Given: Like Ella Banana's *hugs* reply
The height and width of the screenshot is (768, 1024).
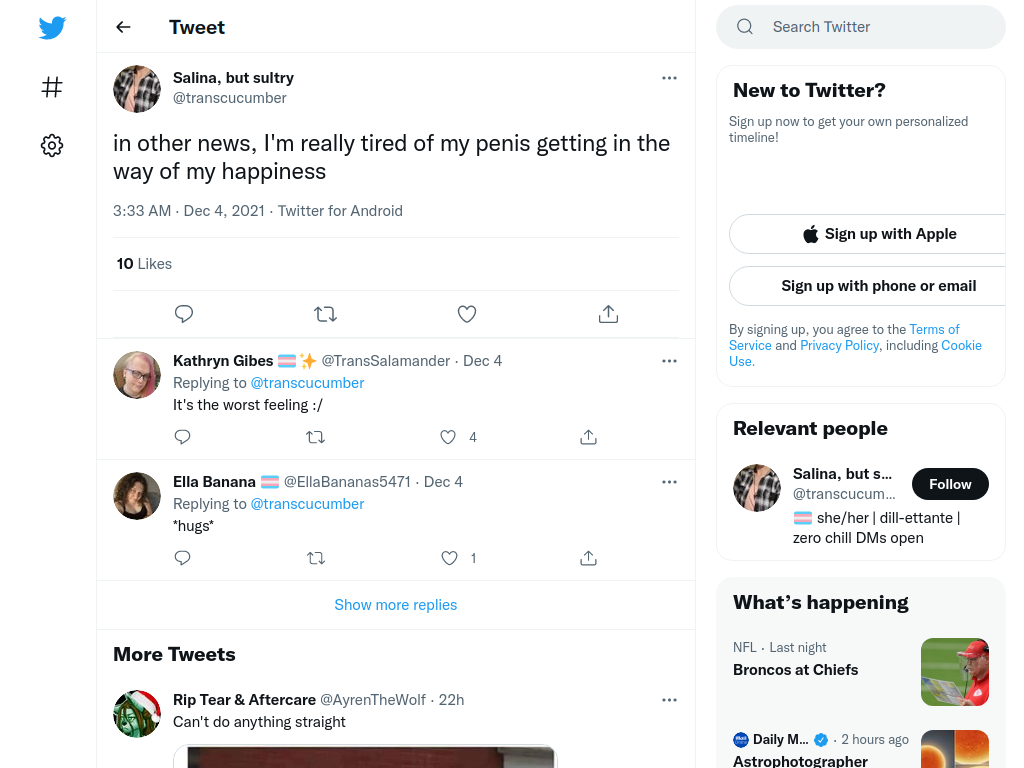Looking at the screenshot, I should tap(449, 558).
